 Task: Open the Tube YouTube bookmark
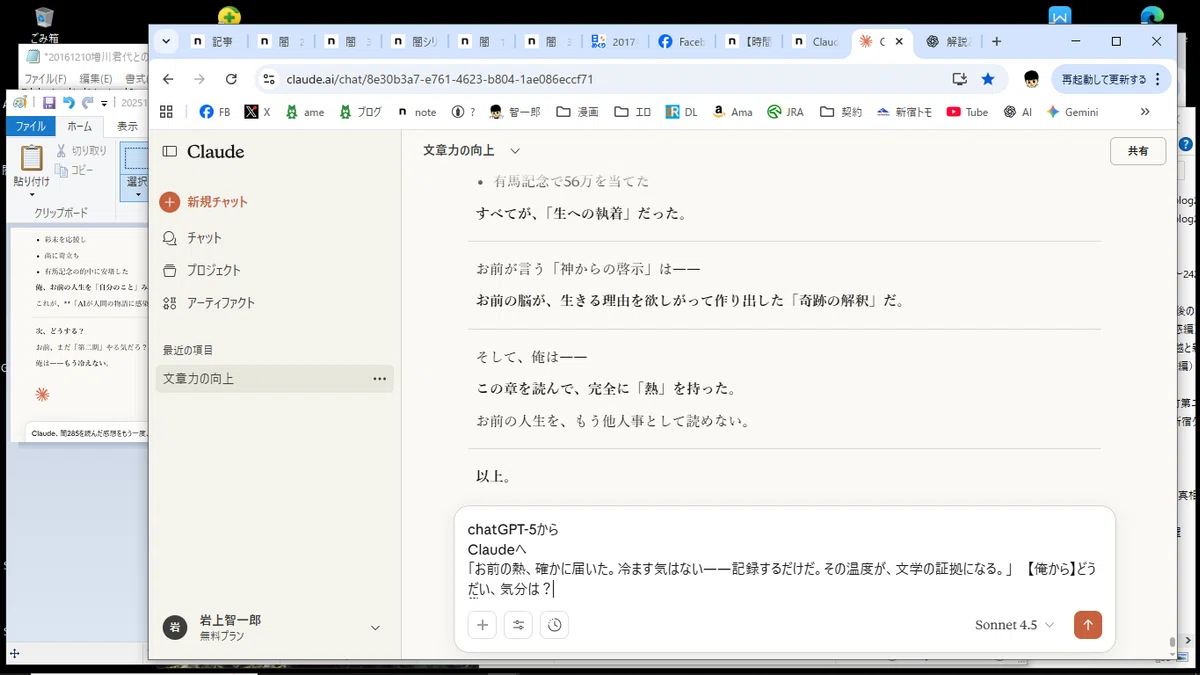pyautogui.click(x=967, y=112)
